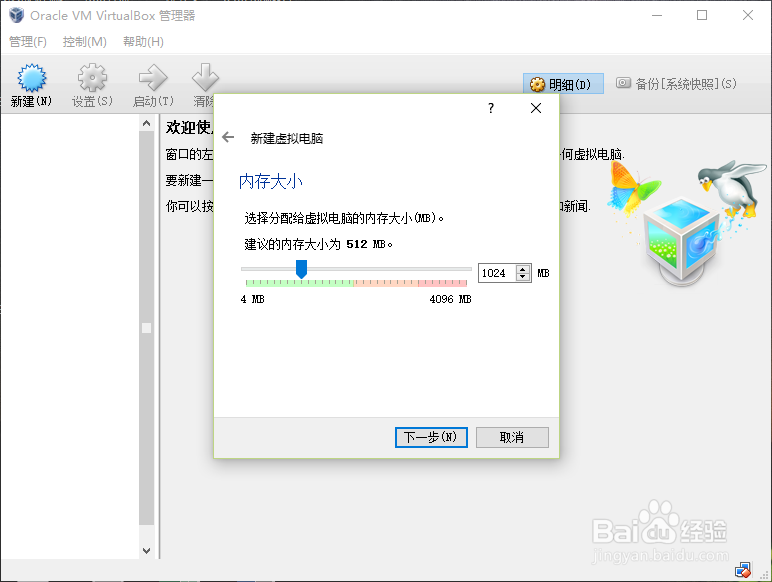Select the Details (明细) view button
772x582 pixels.
pos(563,84)
